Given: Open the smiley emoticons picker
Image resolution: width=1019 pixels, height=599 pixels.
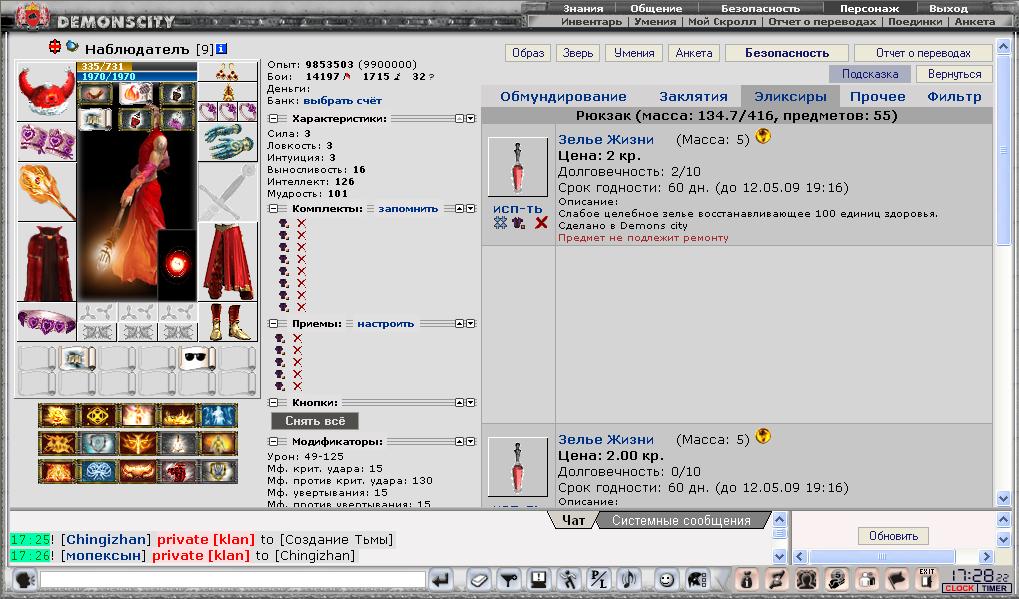Looking at the screenshot, I should (x=666, y=580).
